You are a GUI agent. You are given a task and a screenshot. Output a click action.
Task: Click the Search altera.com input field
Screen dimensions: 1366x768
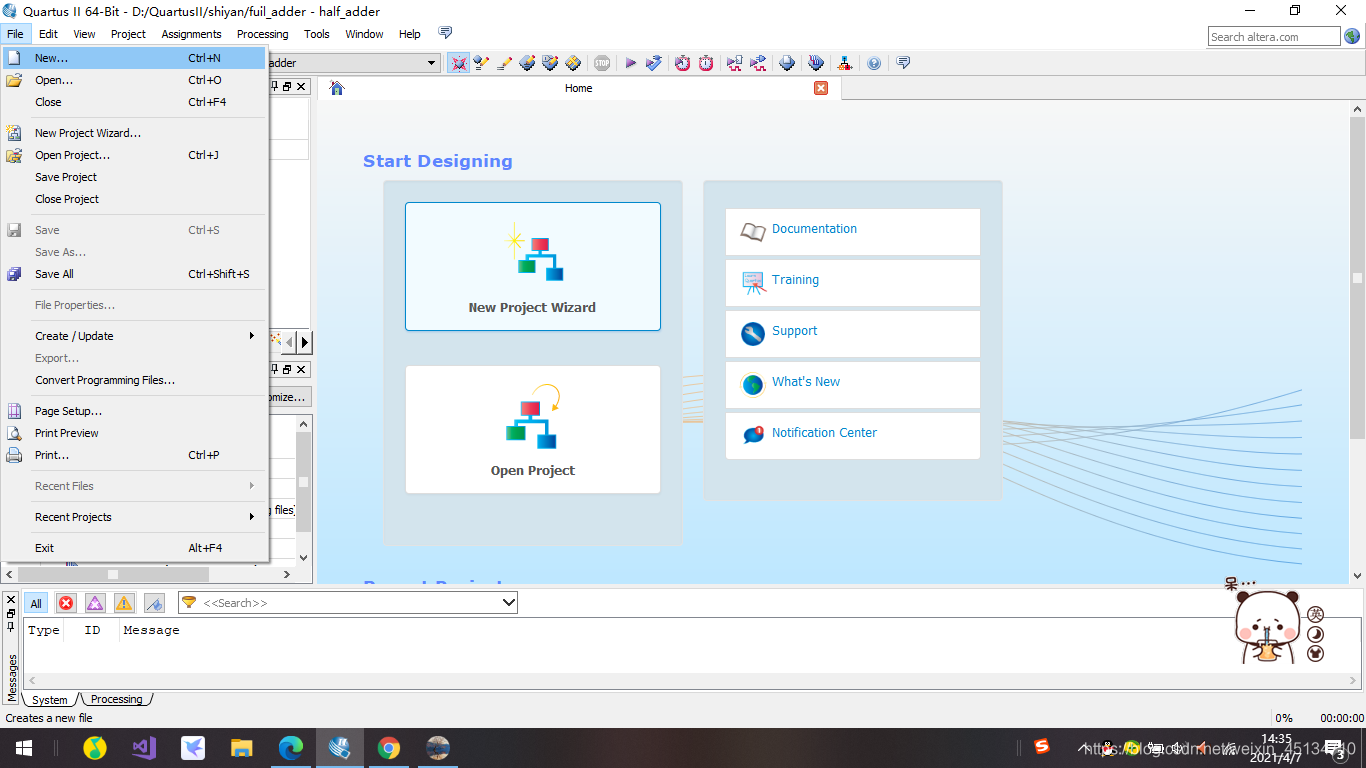tap(1274, 37)
